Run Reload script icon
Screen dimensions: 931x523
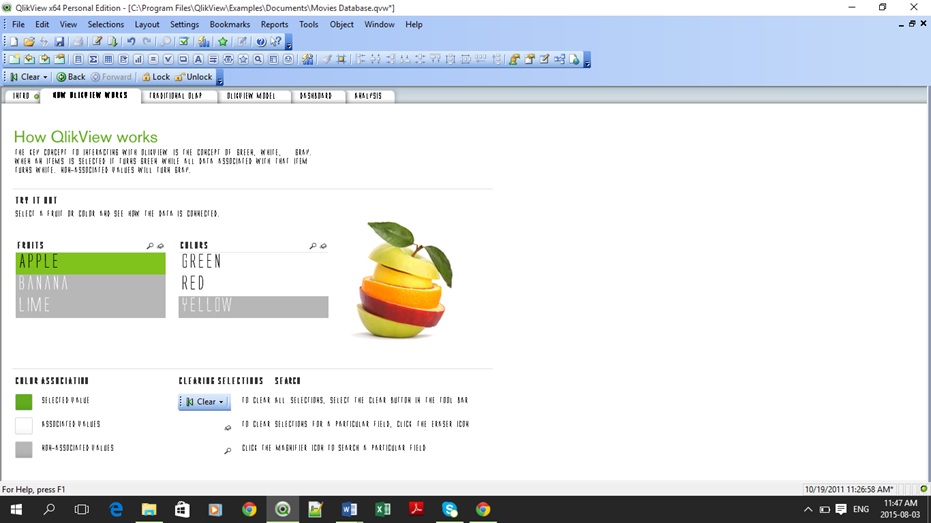pyautogui.click(x=112, y=42)
